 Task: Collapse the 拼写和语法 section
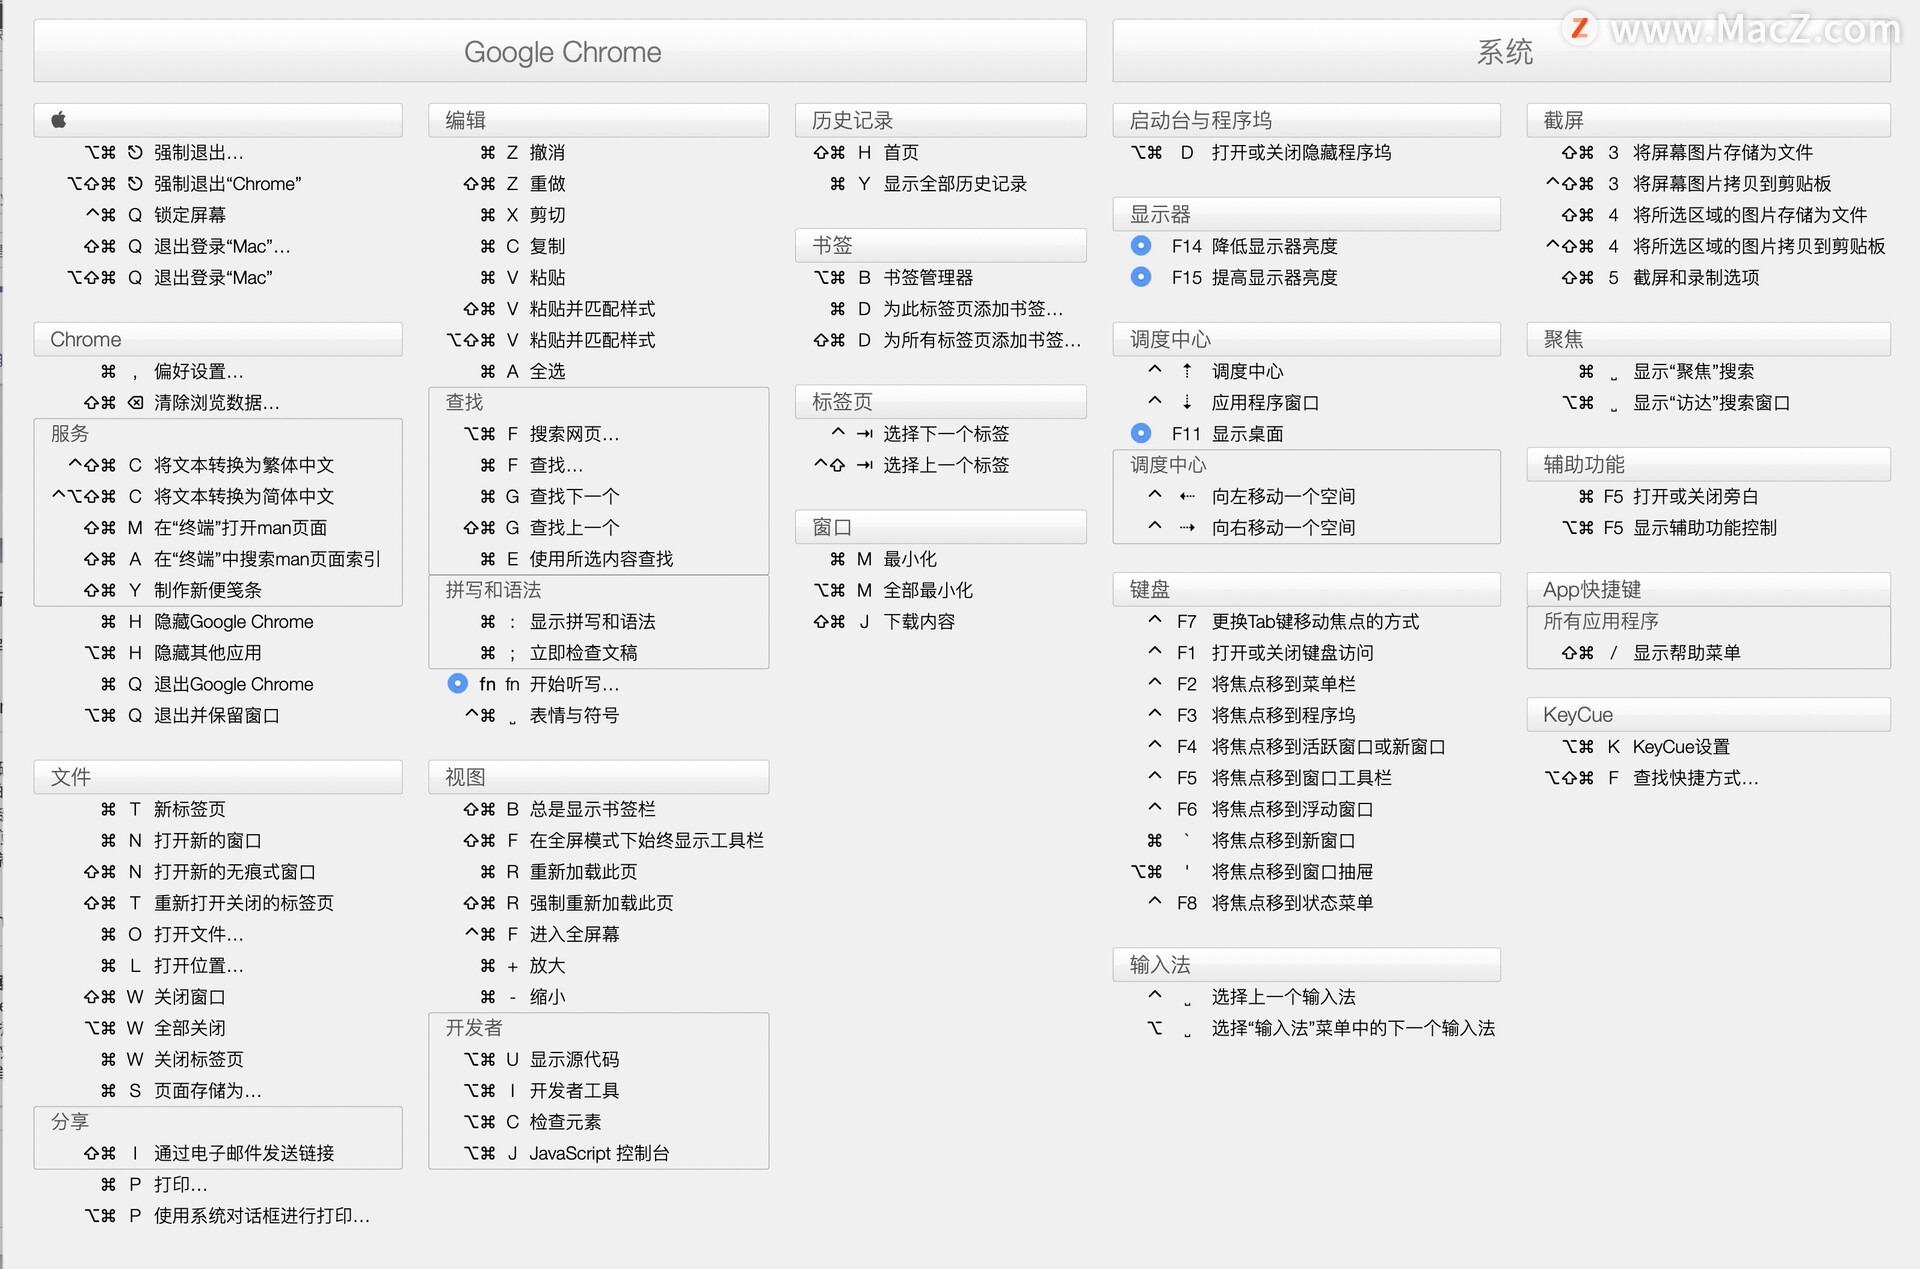click(x=495, y=590)
